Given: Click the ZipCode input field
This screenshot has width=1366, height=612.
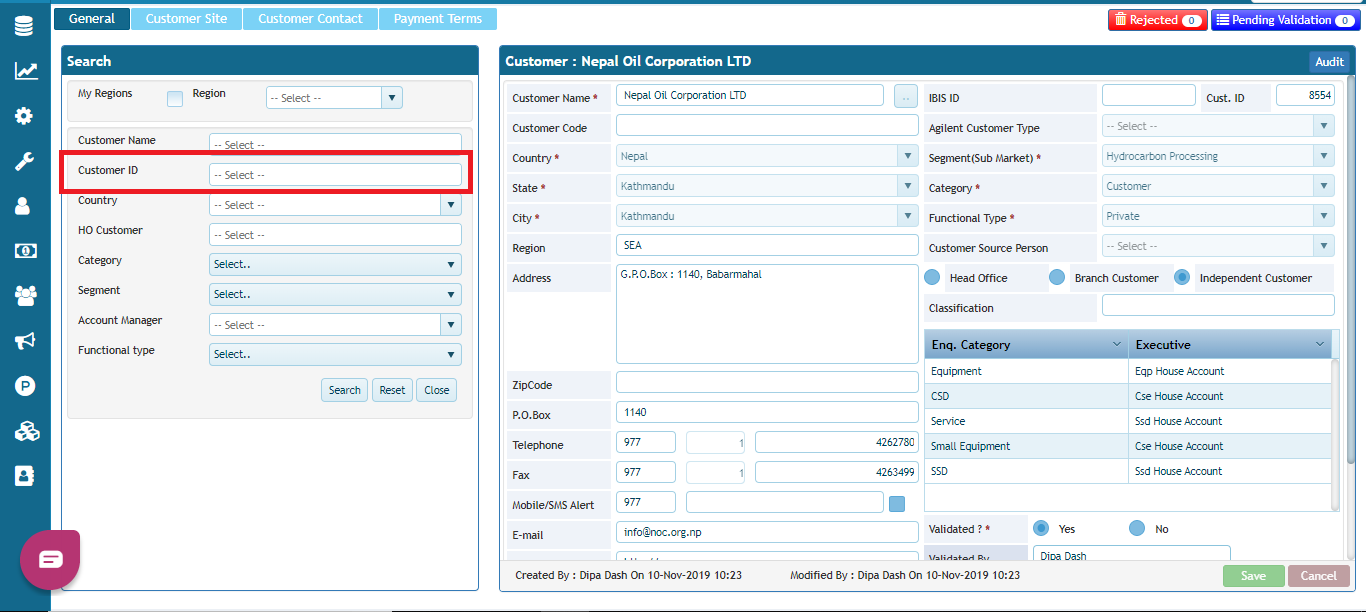Looking at the screenshot, I should (x=767, y=382).
